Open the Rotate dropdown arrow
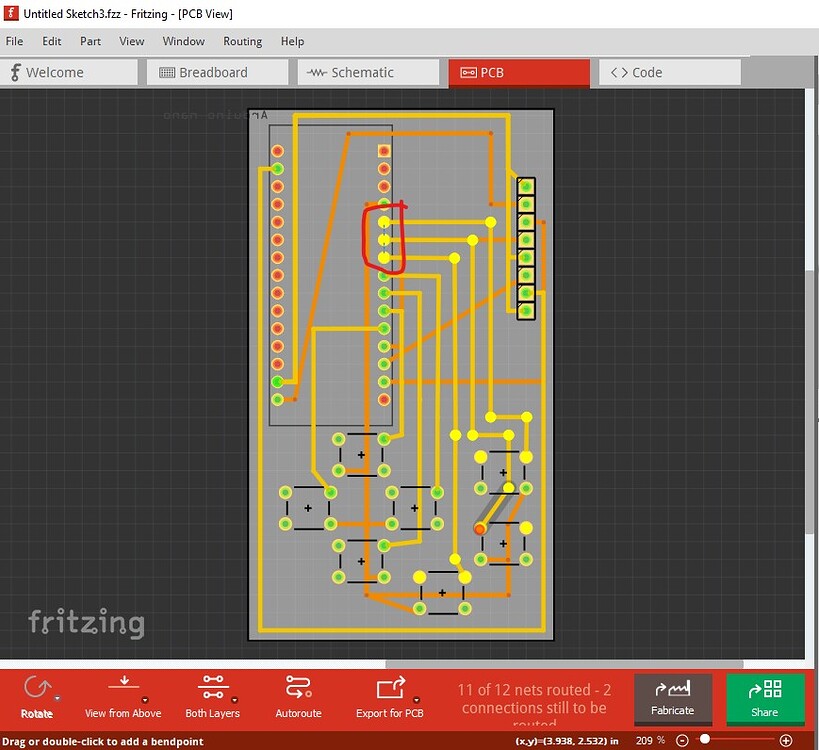The width and height of the screenshot is (819, 750). coord(57,698)
